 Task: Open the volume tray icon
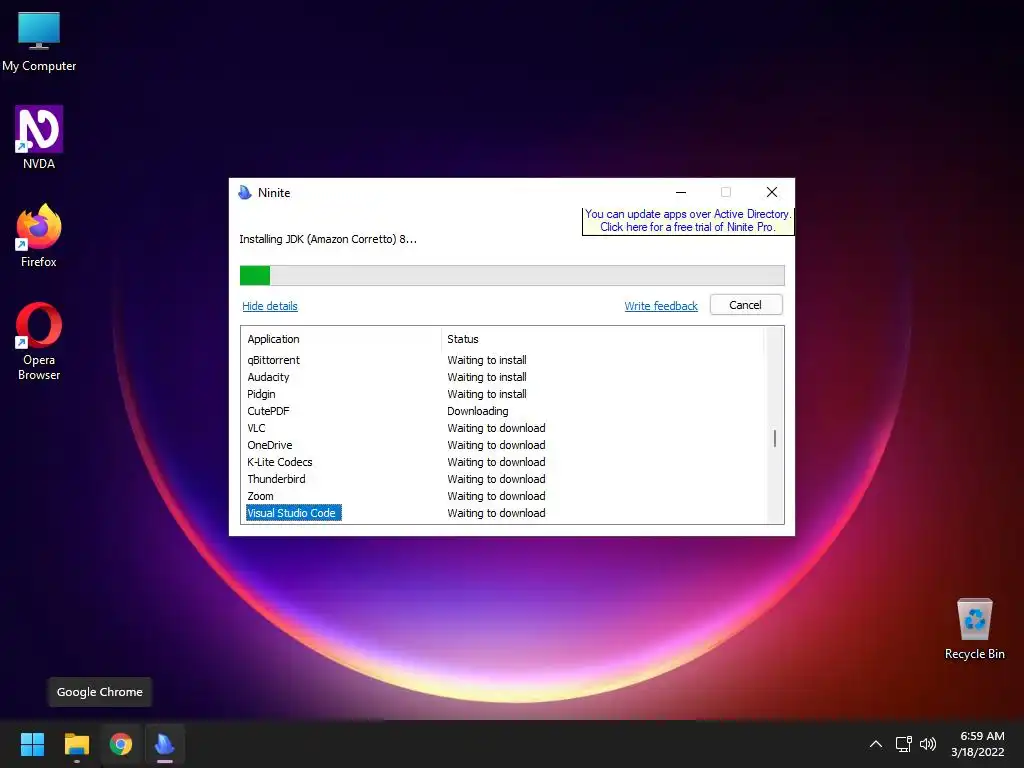(x=927, y=744)
